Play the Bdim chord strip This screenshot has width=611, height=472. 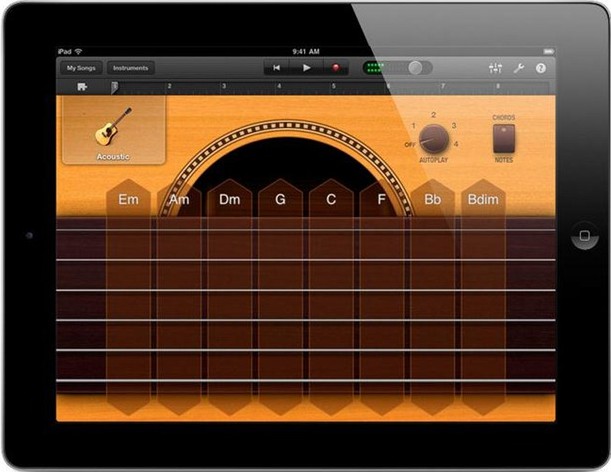pos(483,297)
